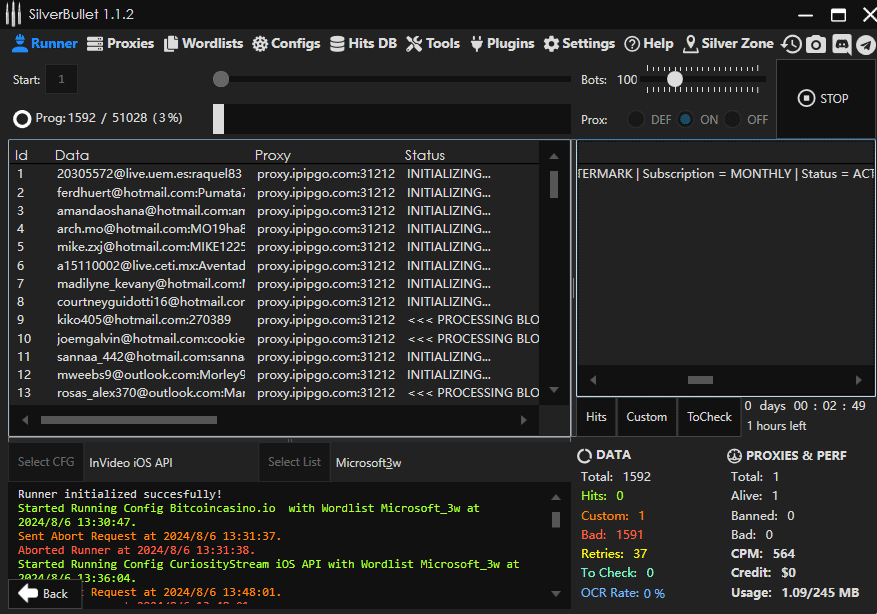Click the Bots count slider handle
The height and width of the screenshot is (614, 877).
[x=675, y=79]
